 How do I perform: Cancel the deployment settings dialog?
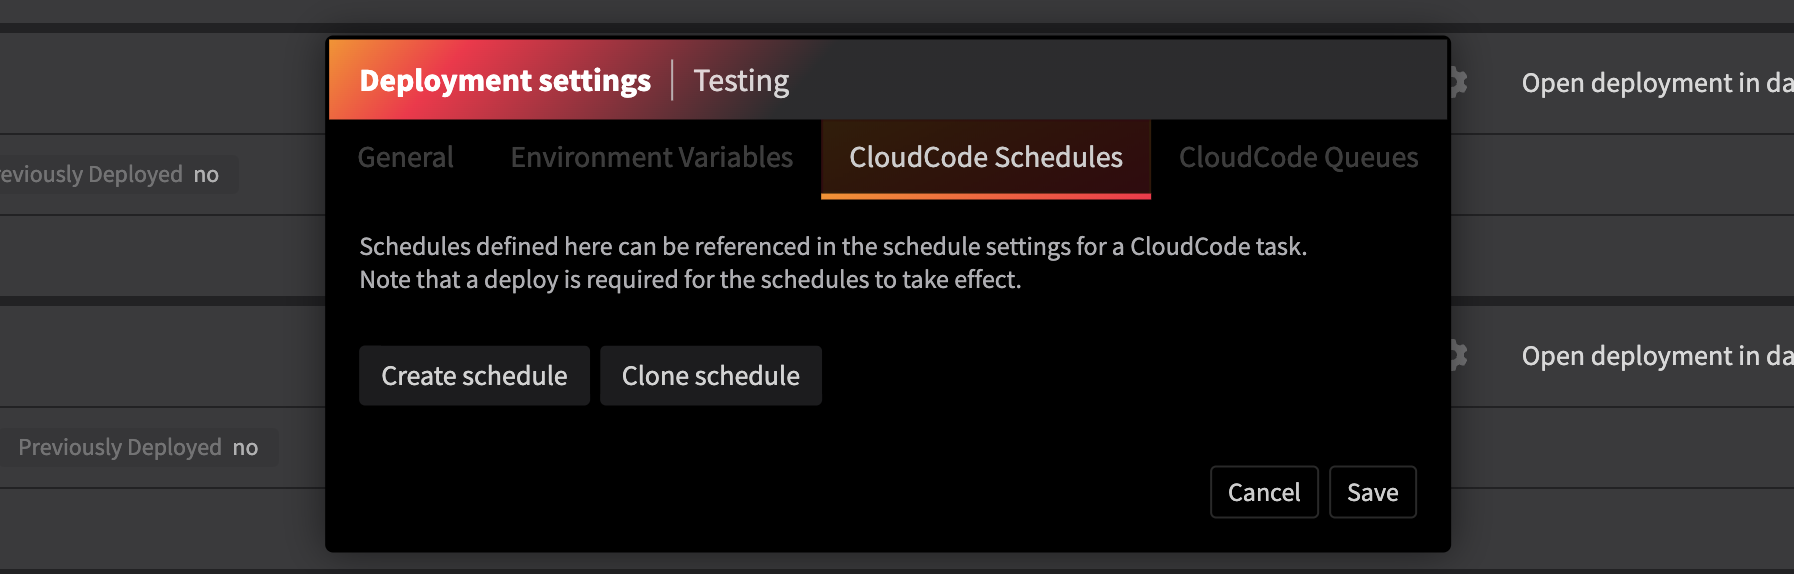tap(1263, 492)
